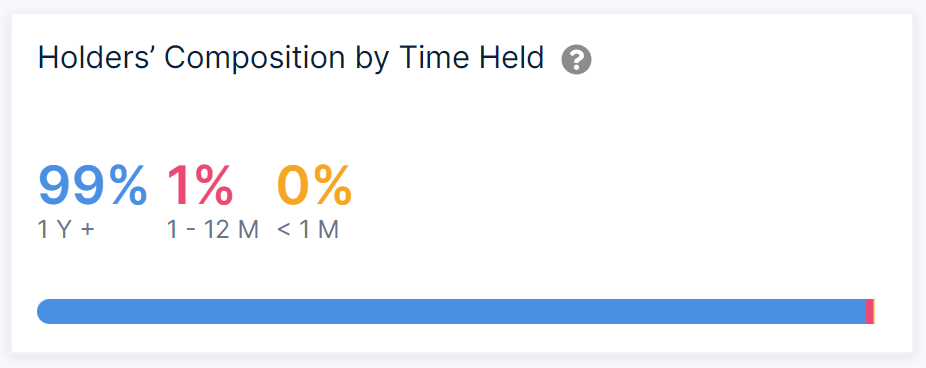This screenshot has width=926, height=368.
Task: Select the '1 Y +' label
Action: coord(66,230)
